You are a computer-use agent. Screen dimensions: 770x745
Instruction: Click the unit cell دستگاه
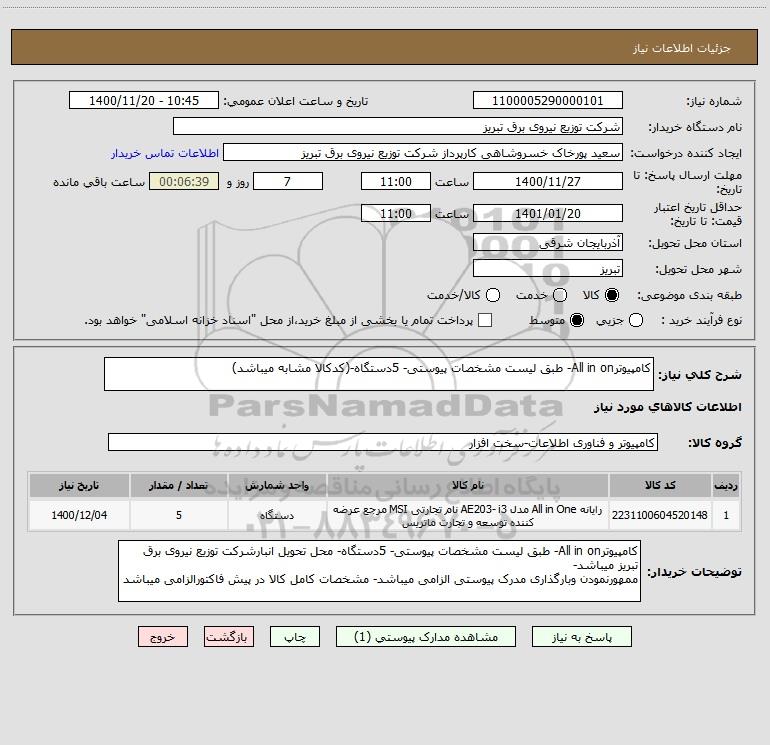coord(277,515)
